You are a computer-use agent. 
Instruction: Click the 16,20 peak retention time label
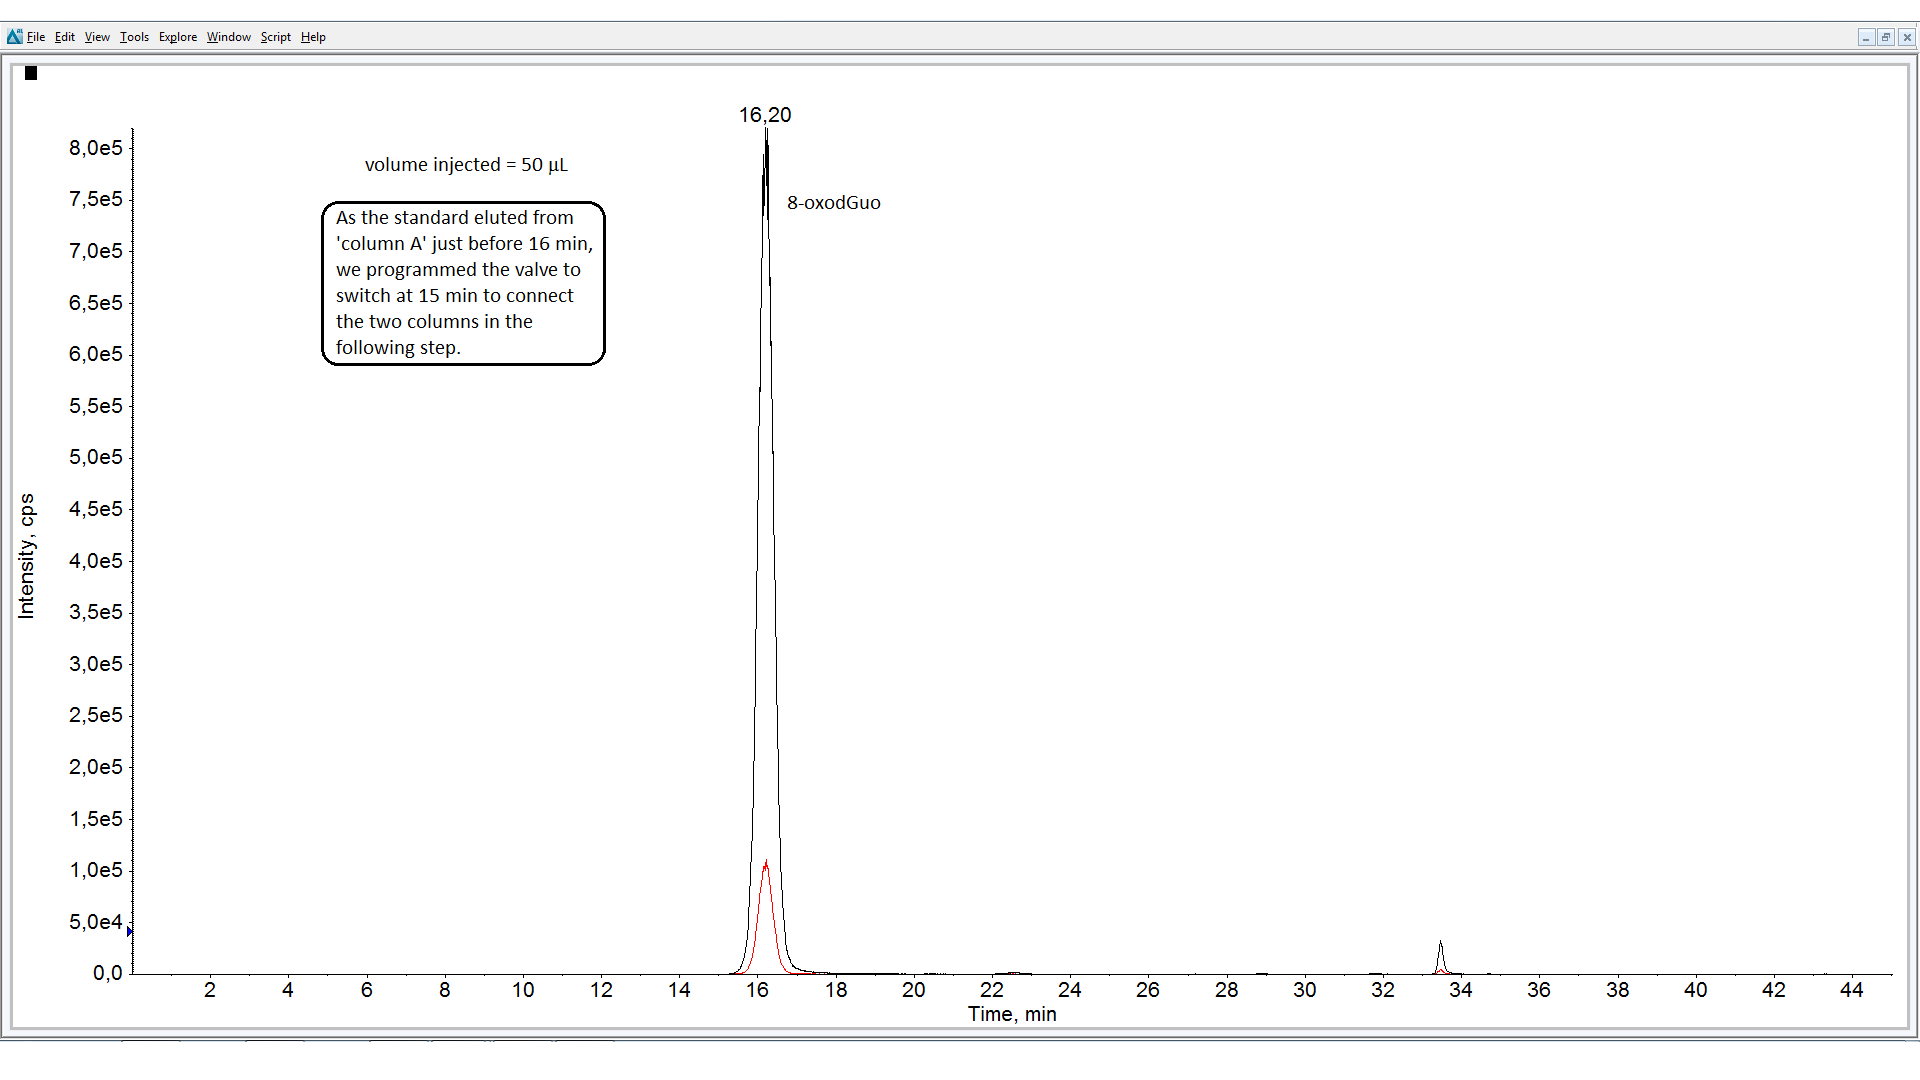[765, 115]
